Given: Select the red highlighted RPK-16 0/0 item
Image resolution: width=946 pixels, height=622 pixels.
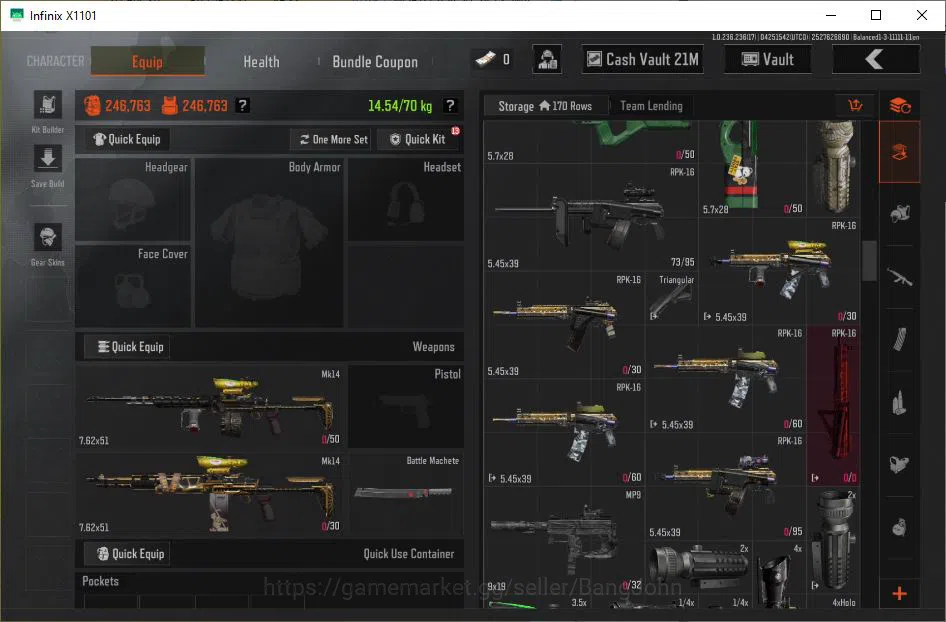Looking at the screenshot, I should tap(833, 406).
